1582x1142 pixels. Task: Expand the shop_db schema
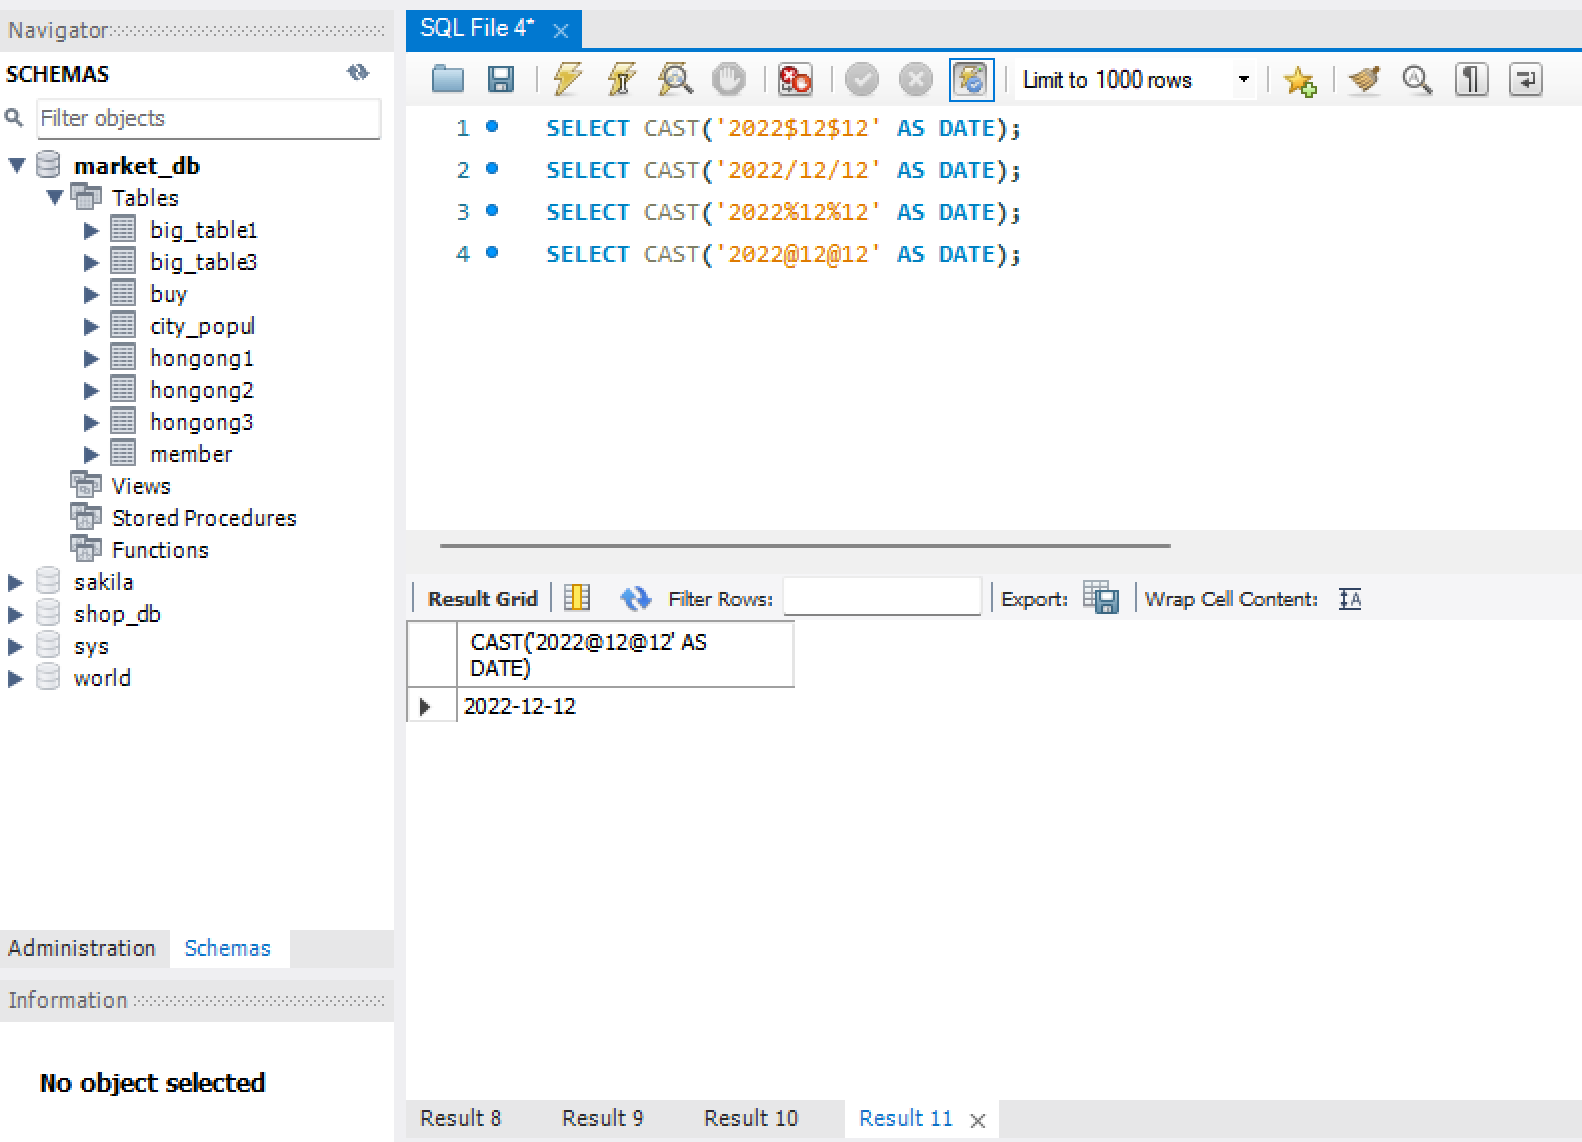[x=15, y=614]
